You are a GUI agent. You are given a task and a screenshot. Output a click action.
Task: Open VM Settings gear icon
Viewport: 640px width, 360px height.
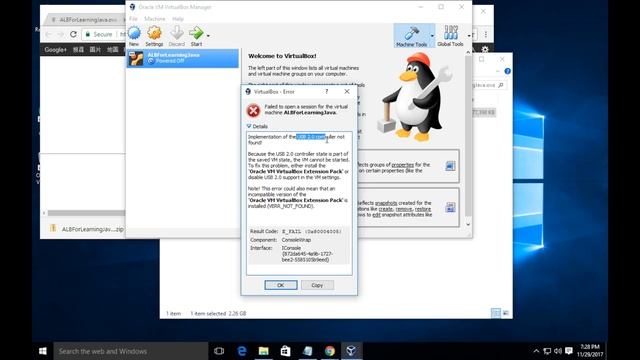[x=154, y=36]
